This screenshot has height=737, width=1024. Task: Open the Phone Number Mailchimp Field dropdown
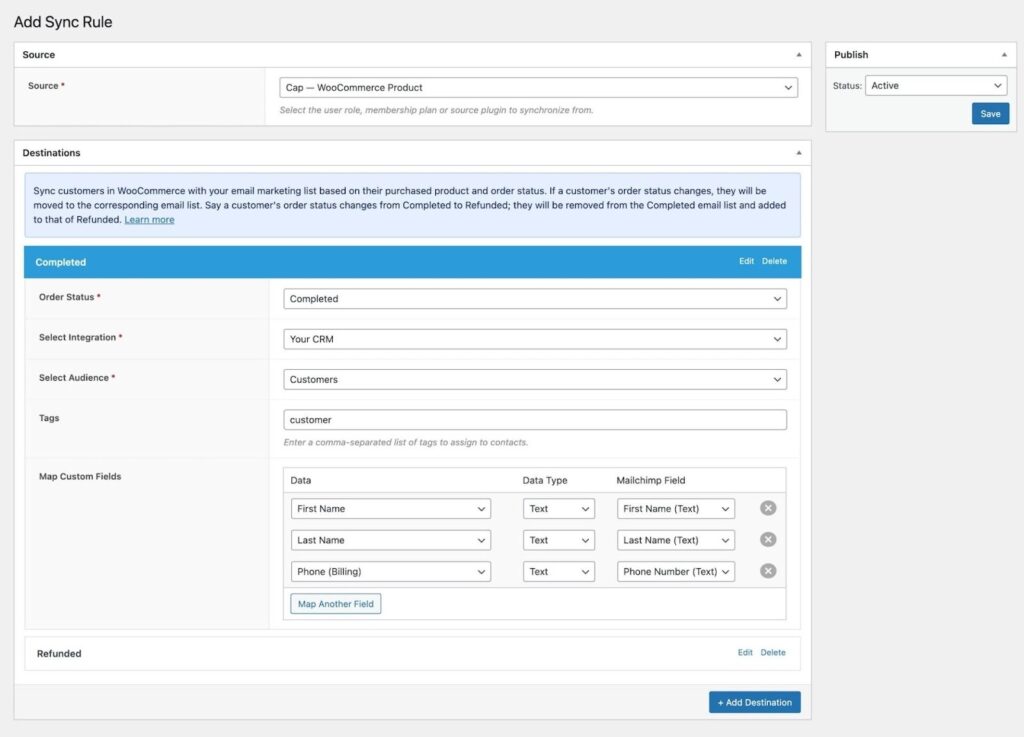675,571
